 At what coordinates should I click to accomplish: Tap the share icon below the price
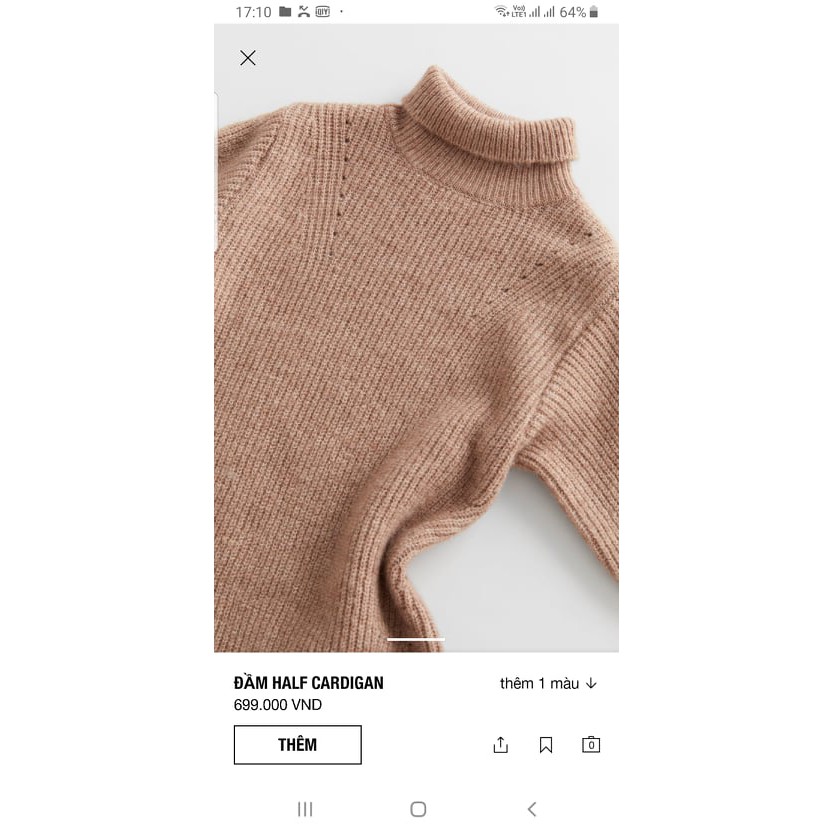[x=500, y=745]
